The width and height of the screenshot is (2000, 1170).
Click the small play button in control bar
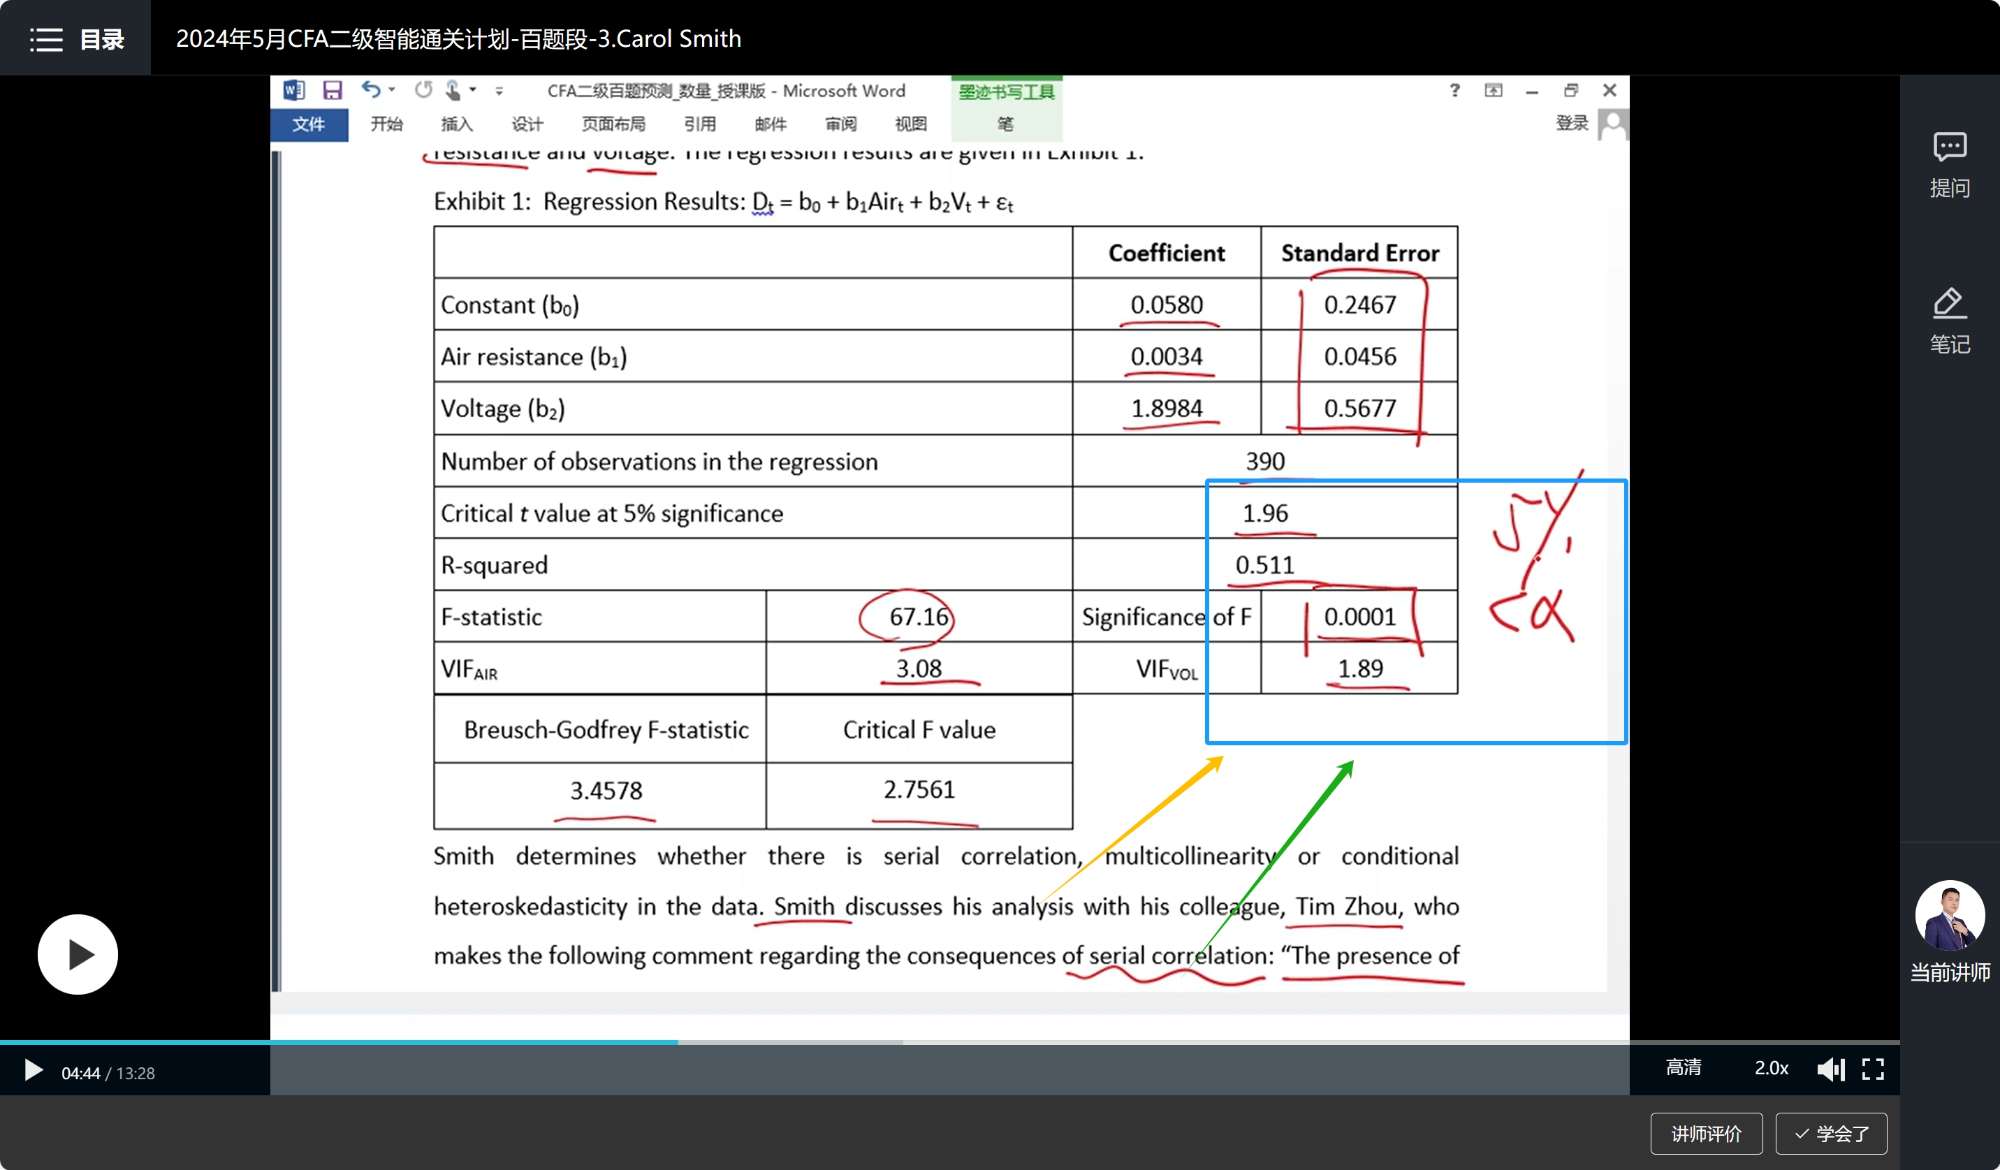(33, 1071)
